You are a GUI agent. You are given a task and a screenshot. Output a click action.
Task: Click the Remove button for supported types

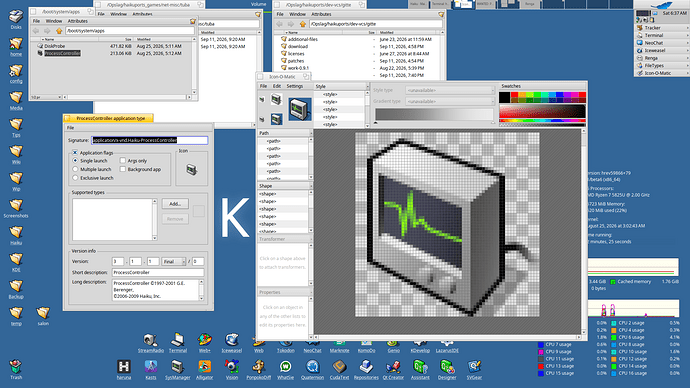tap(175, 219)
